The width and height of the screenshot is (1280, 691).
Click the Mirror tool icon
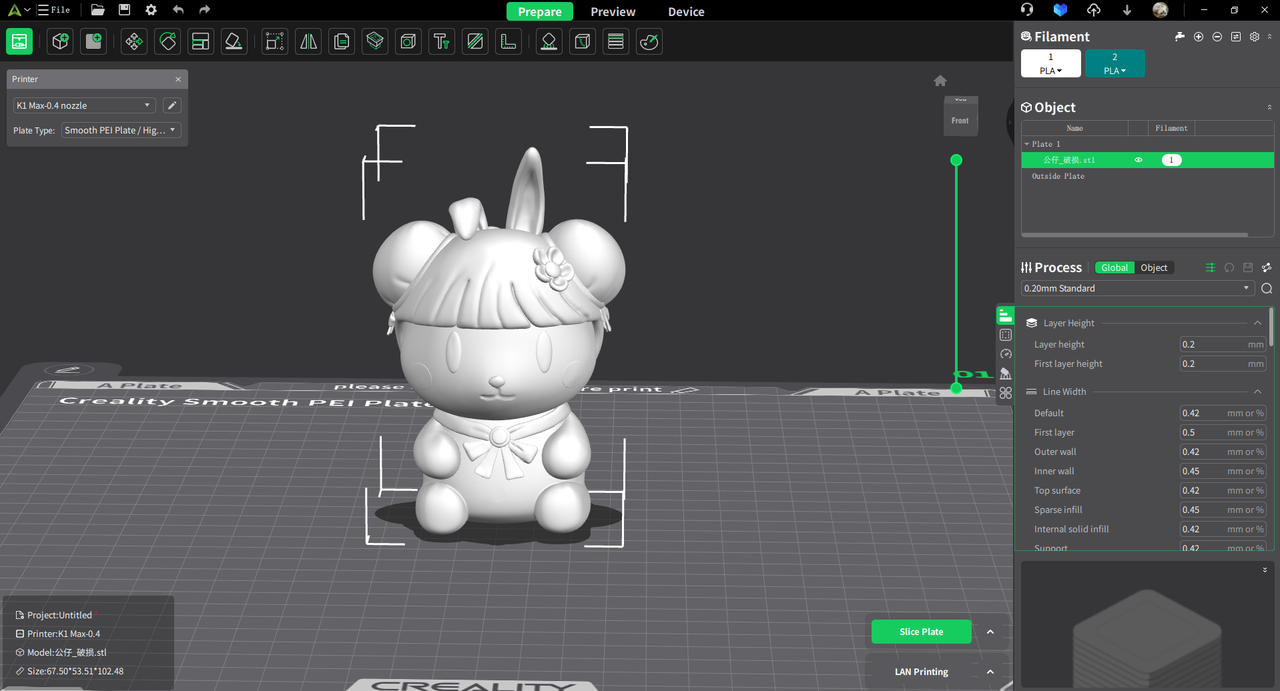[308, 42]
